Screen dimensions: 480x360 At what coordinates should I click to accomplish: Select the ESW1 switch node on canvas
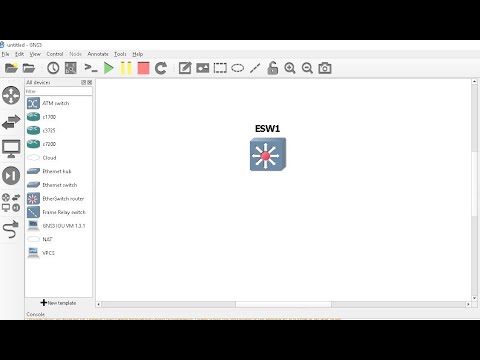click(268, 154)
